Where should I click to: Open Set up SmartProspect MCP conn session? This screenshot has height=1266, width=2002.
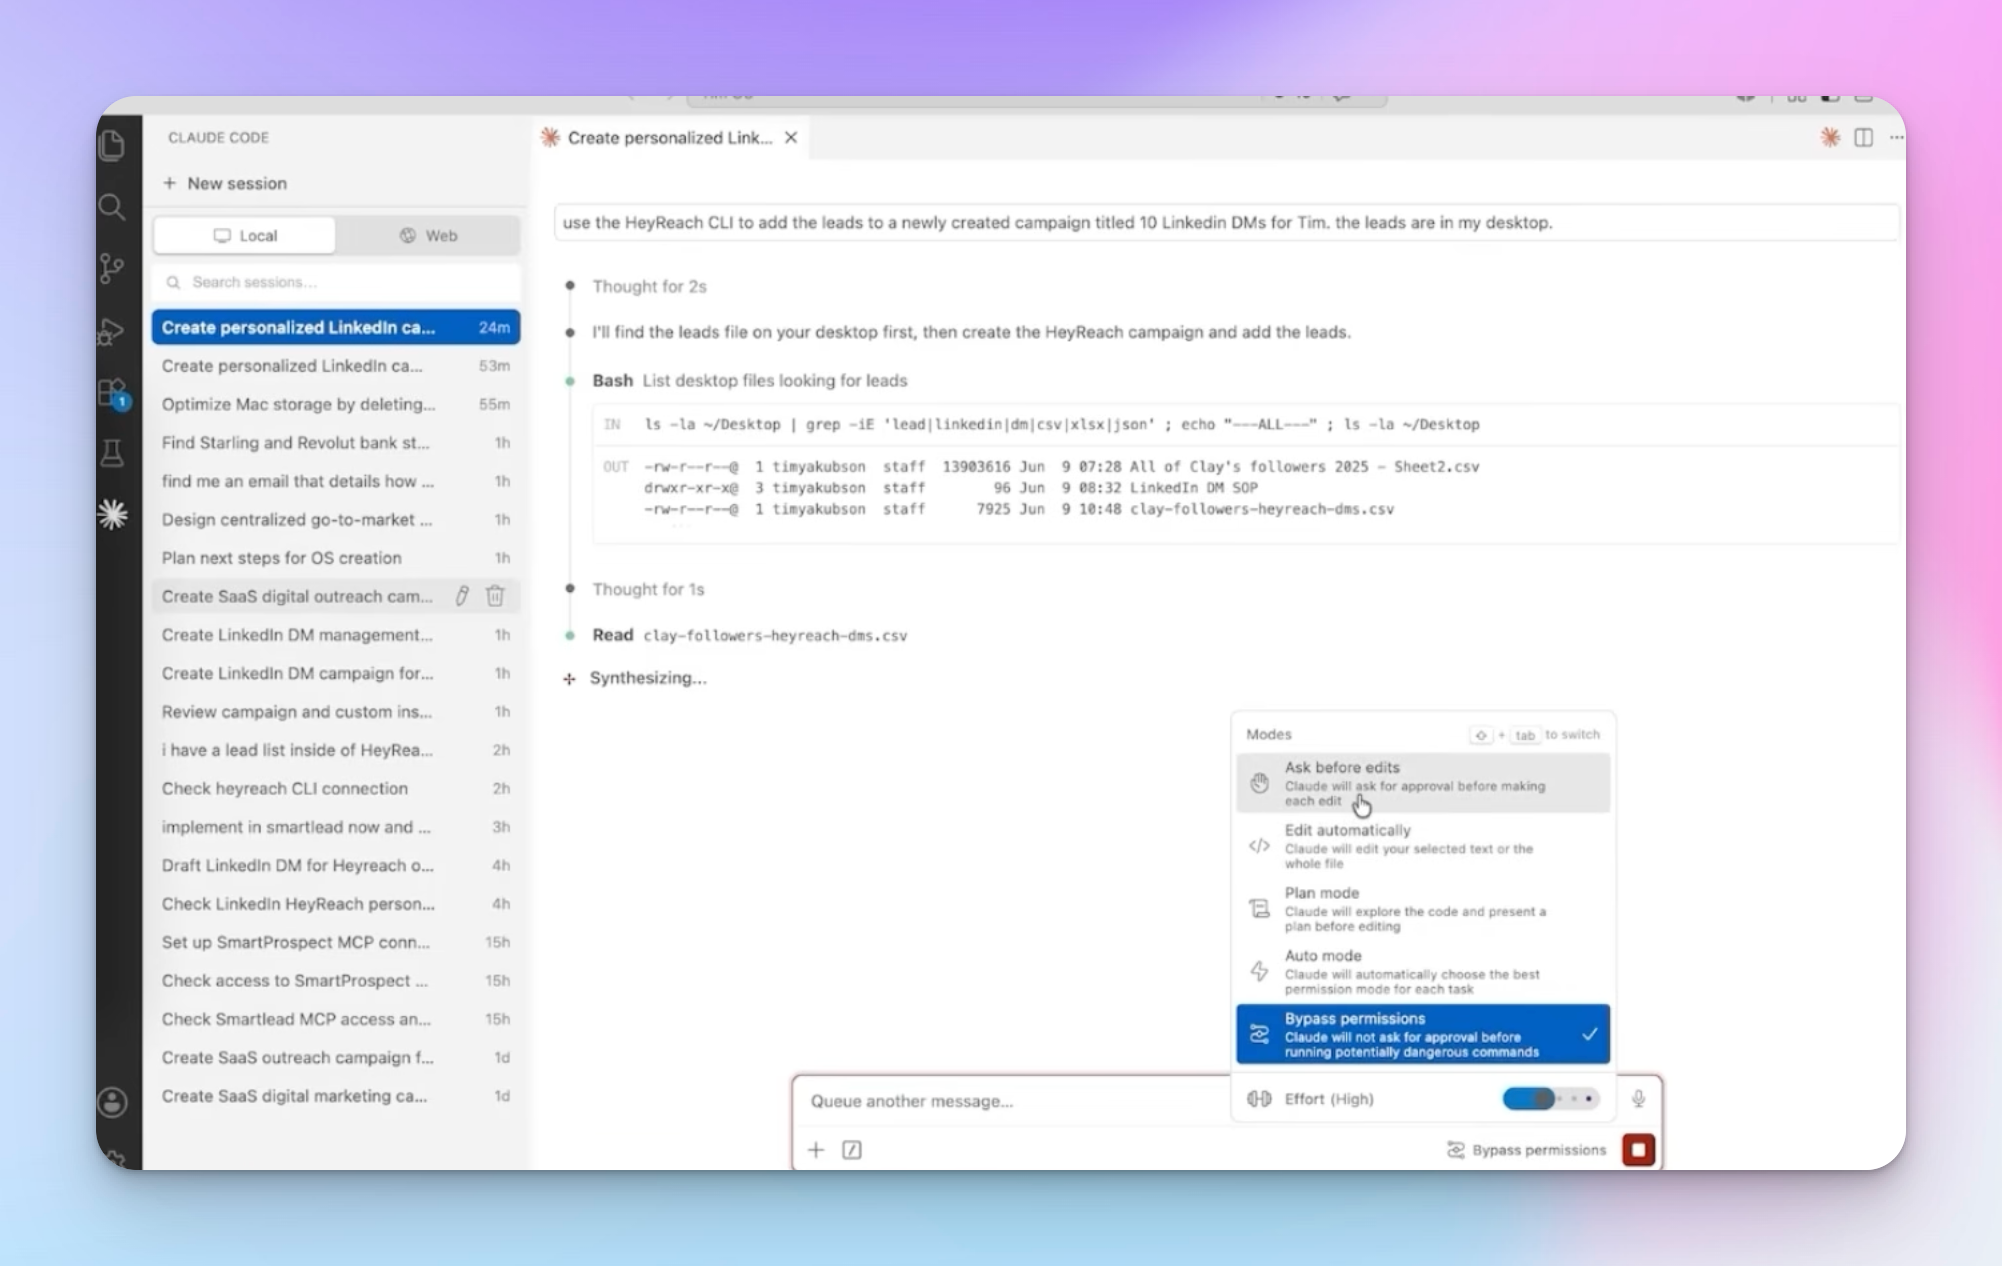click(x=336, y=942)
